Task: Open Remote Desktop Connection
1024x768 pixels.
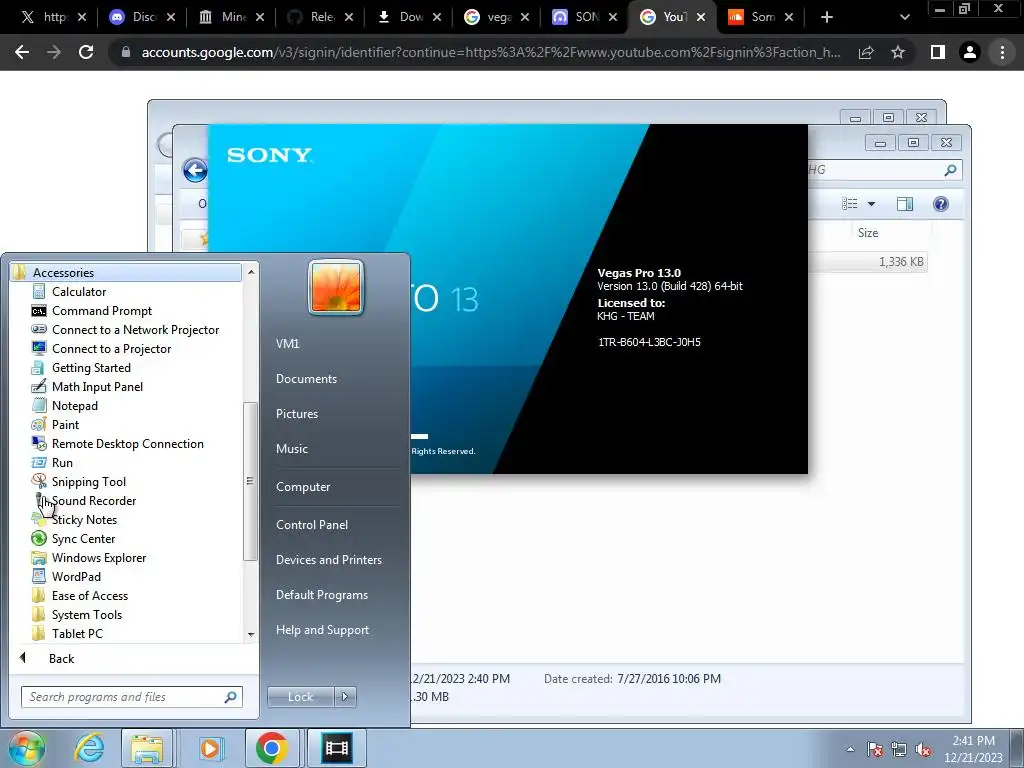Action: click(127, 443)
